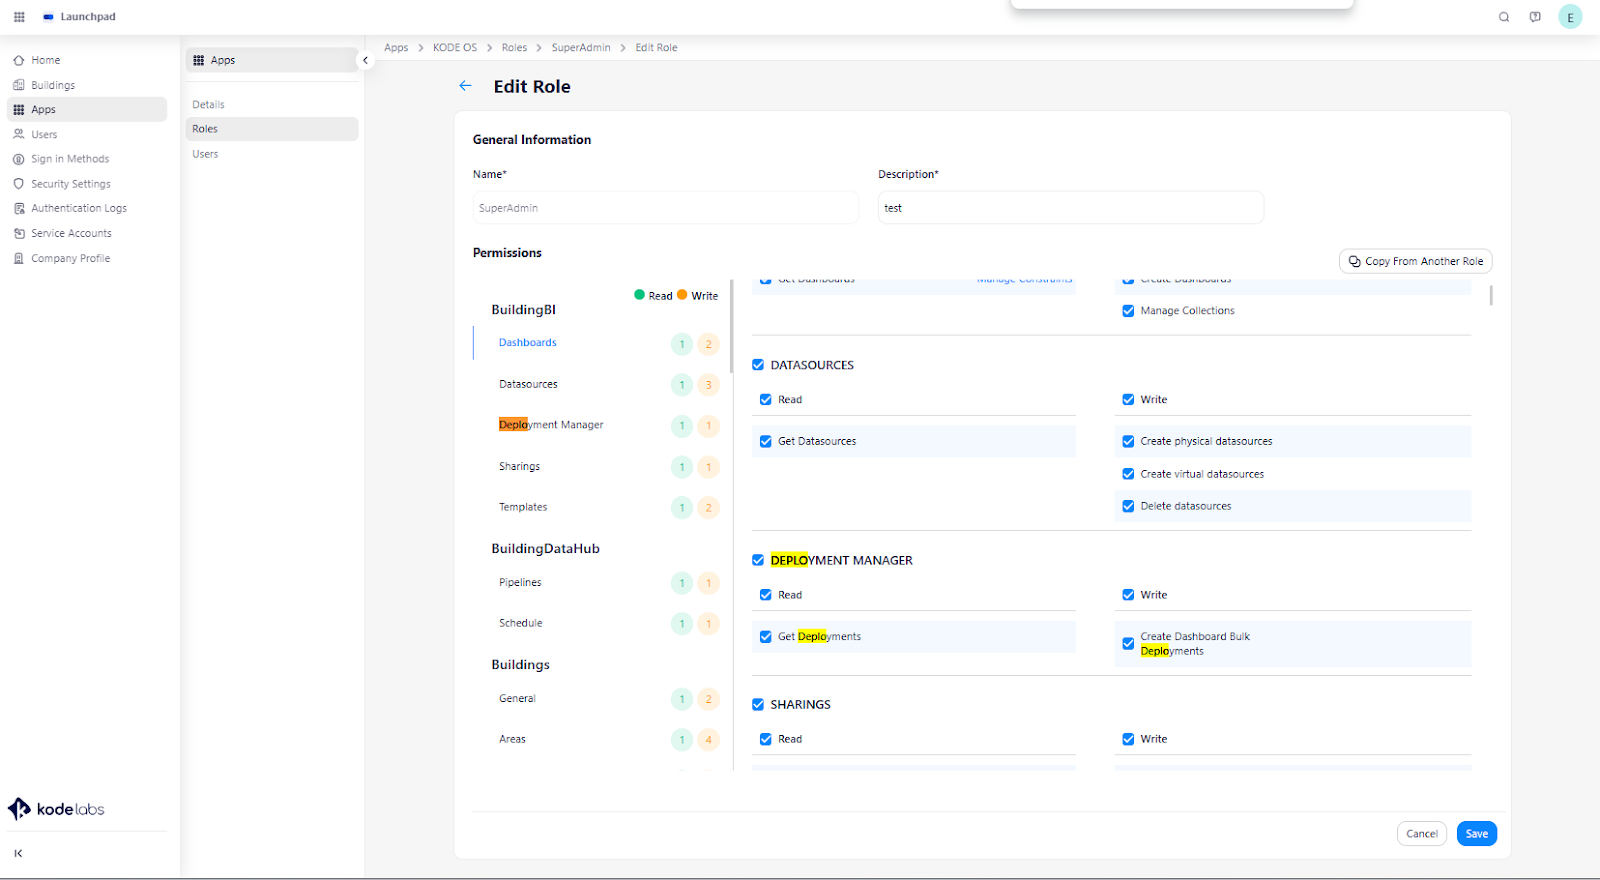Open the user avatar 'E' menu
Viewport: 1600px width, 880px height.
pos(1570,17)
